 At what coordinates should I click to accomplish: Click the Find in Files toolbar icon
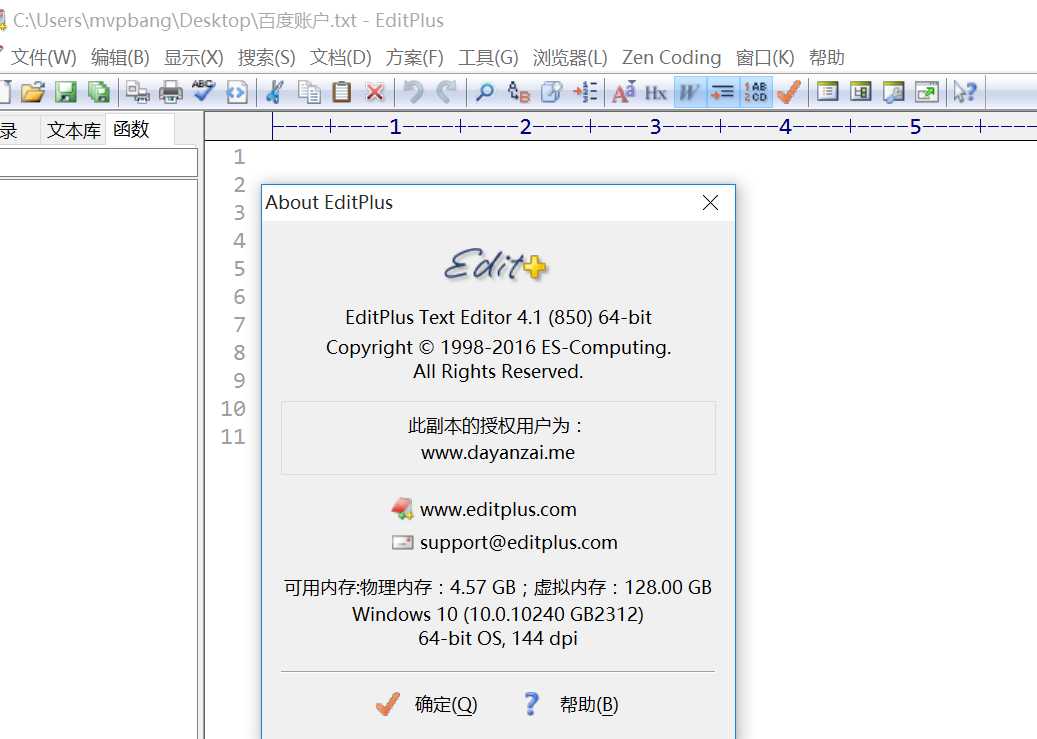[x=552, y=92]
